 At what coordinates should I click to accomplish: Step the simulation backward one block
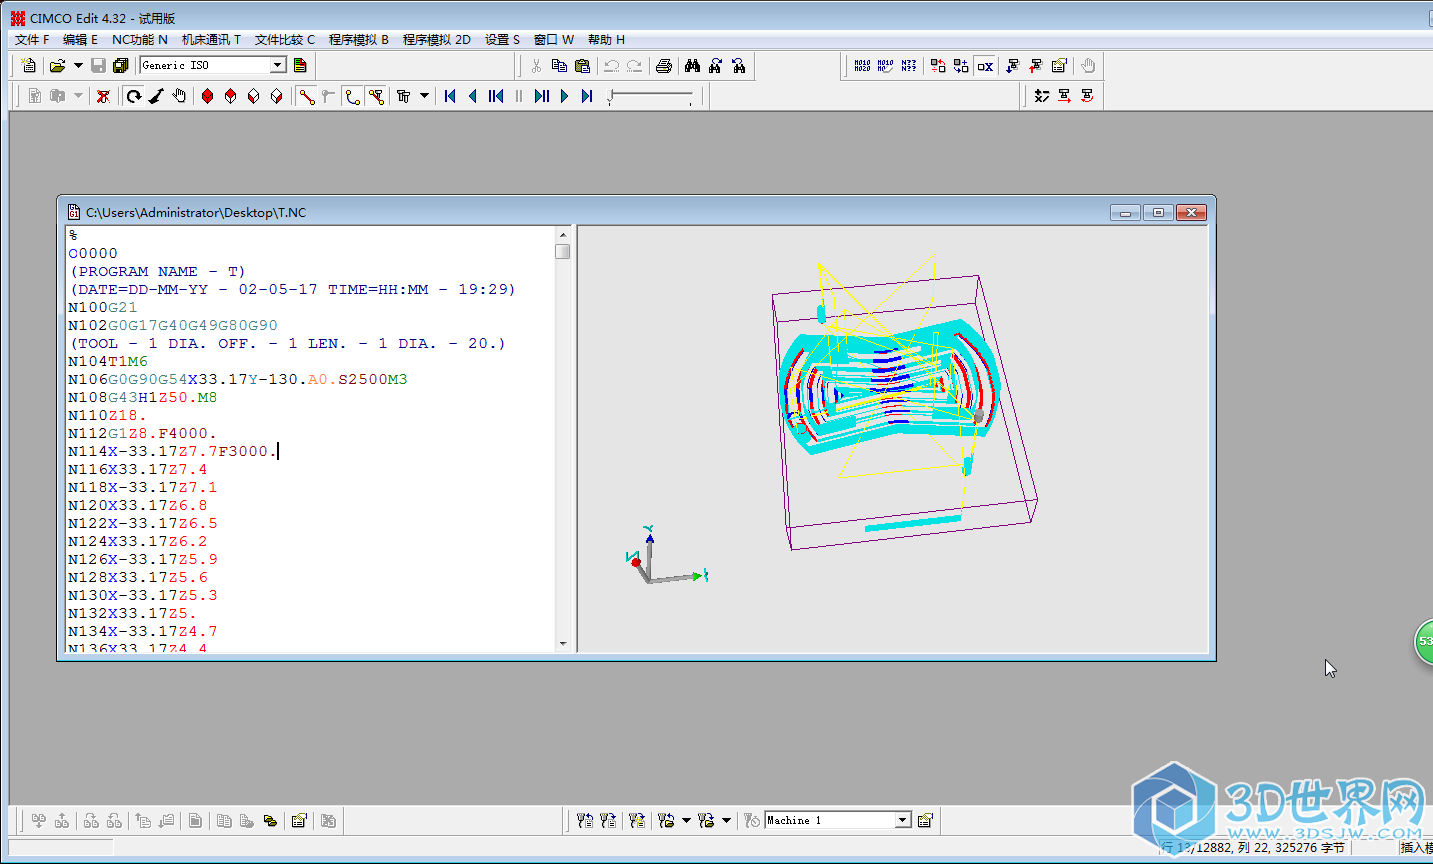pos(496,96)
